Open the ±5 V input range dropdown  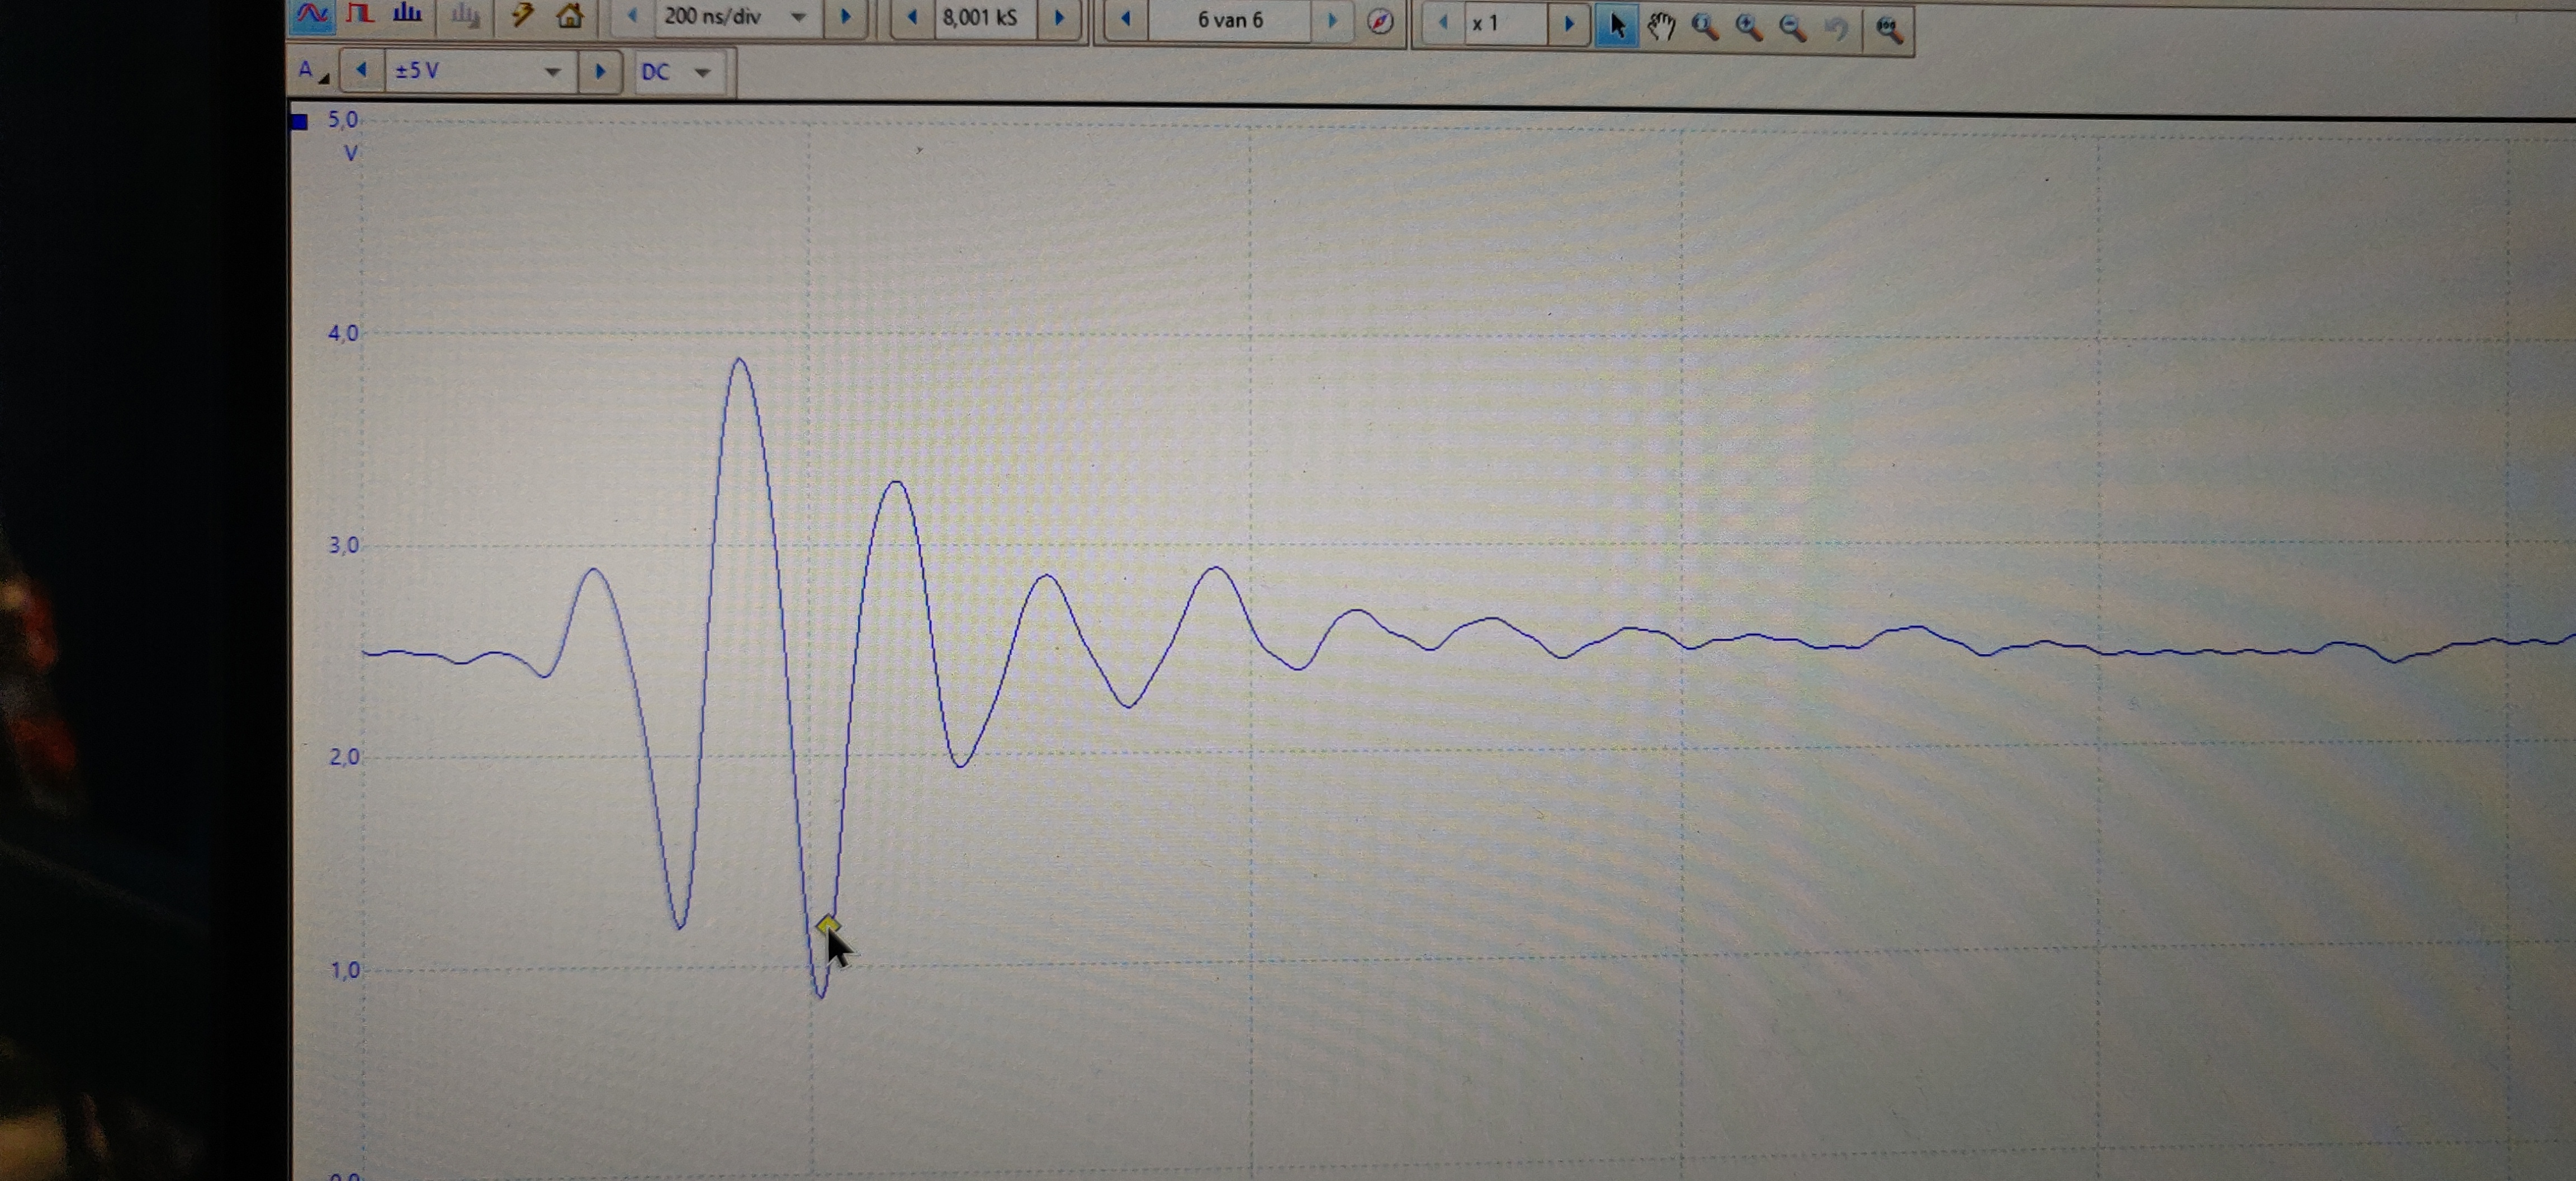coord(552,72)
